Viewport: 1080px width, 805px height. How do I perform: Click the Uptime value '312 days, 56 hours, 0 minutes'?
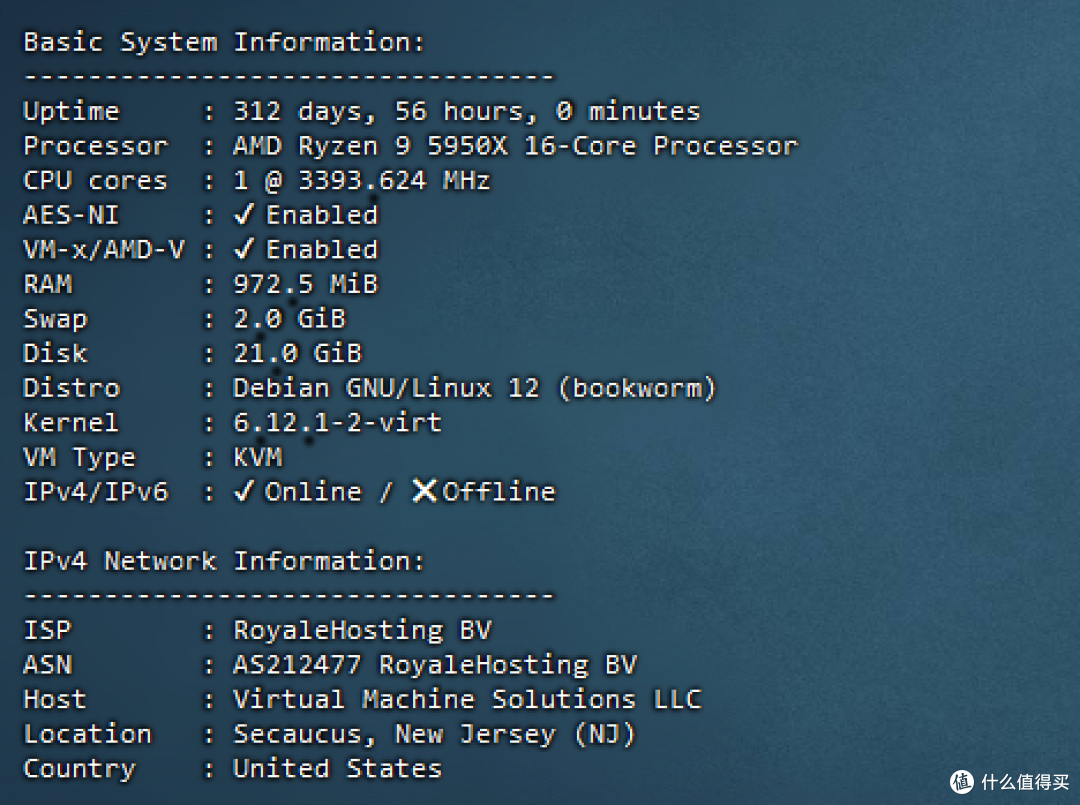pyautogui.click(x=466, y=112)
